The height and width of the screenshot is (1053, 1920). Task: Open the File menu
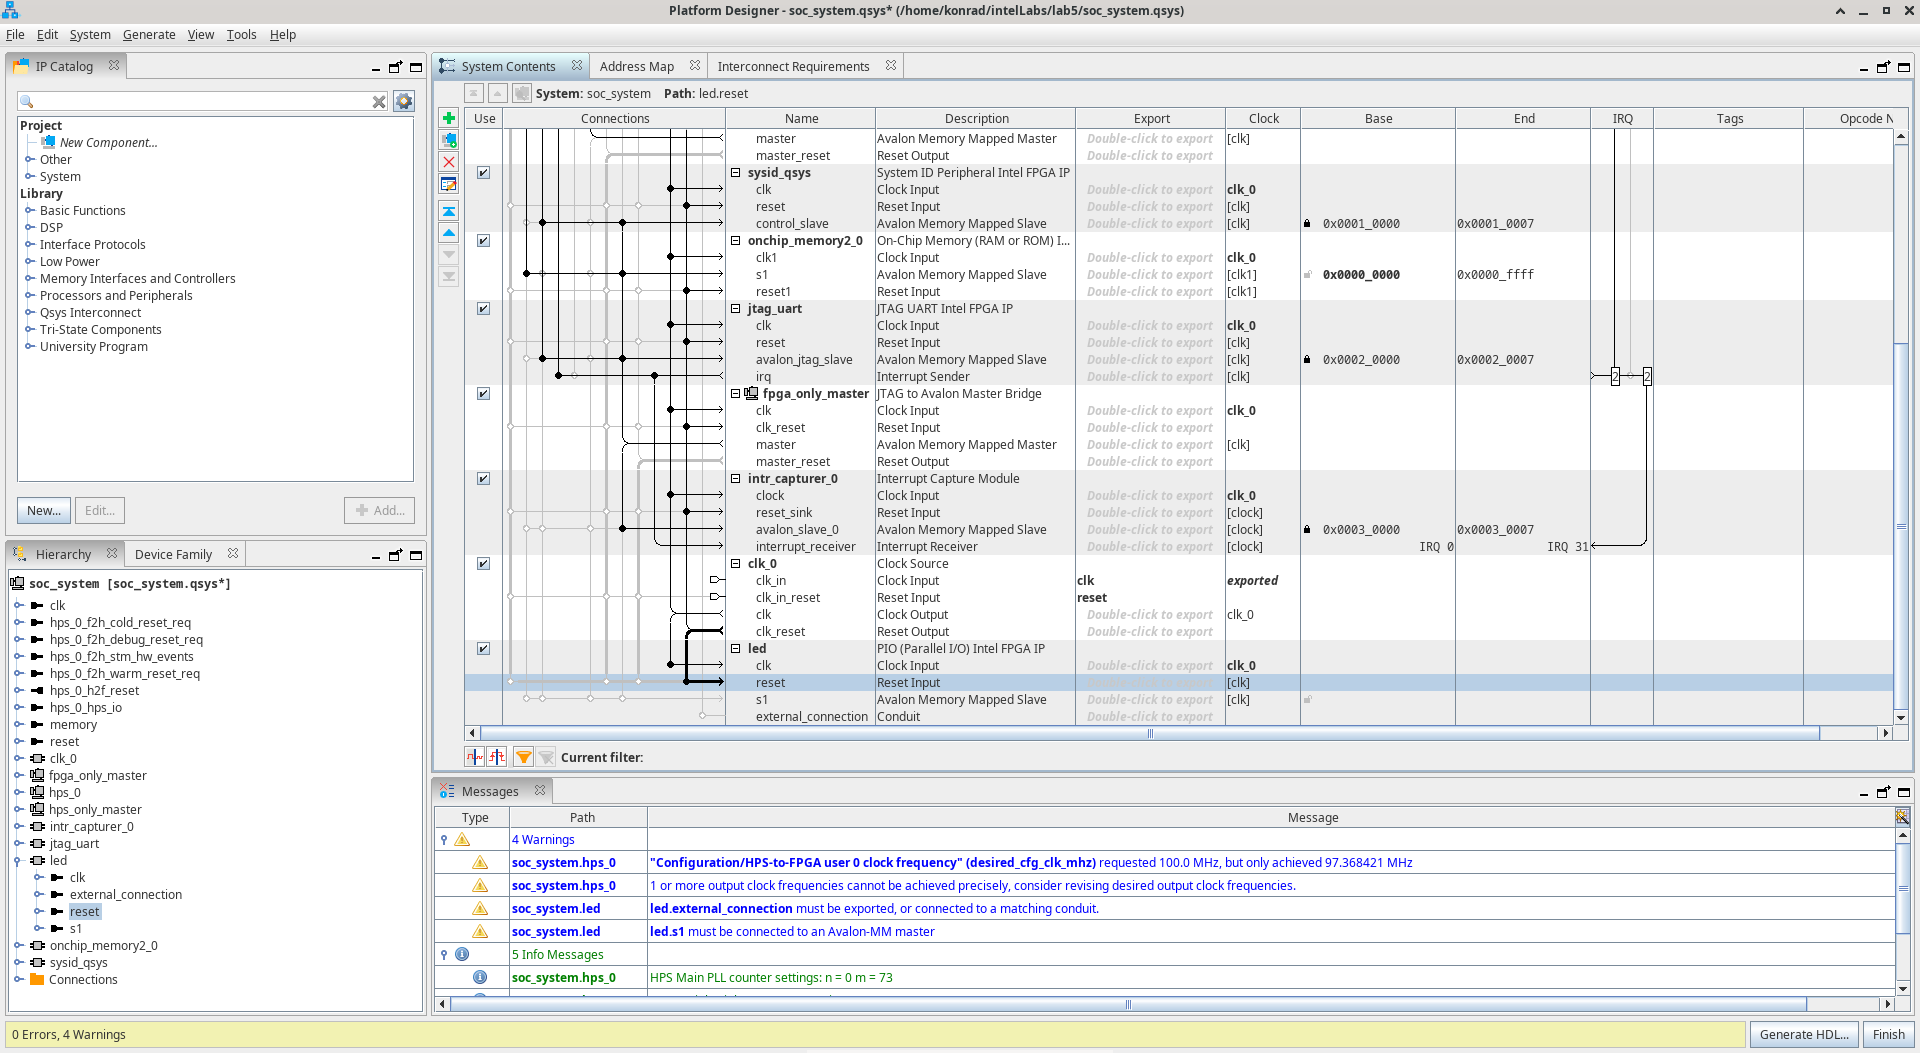pos(15,34)
